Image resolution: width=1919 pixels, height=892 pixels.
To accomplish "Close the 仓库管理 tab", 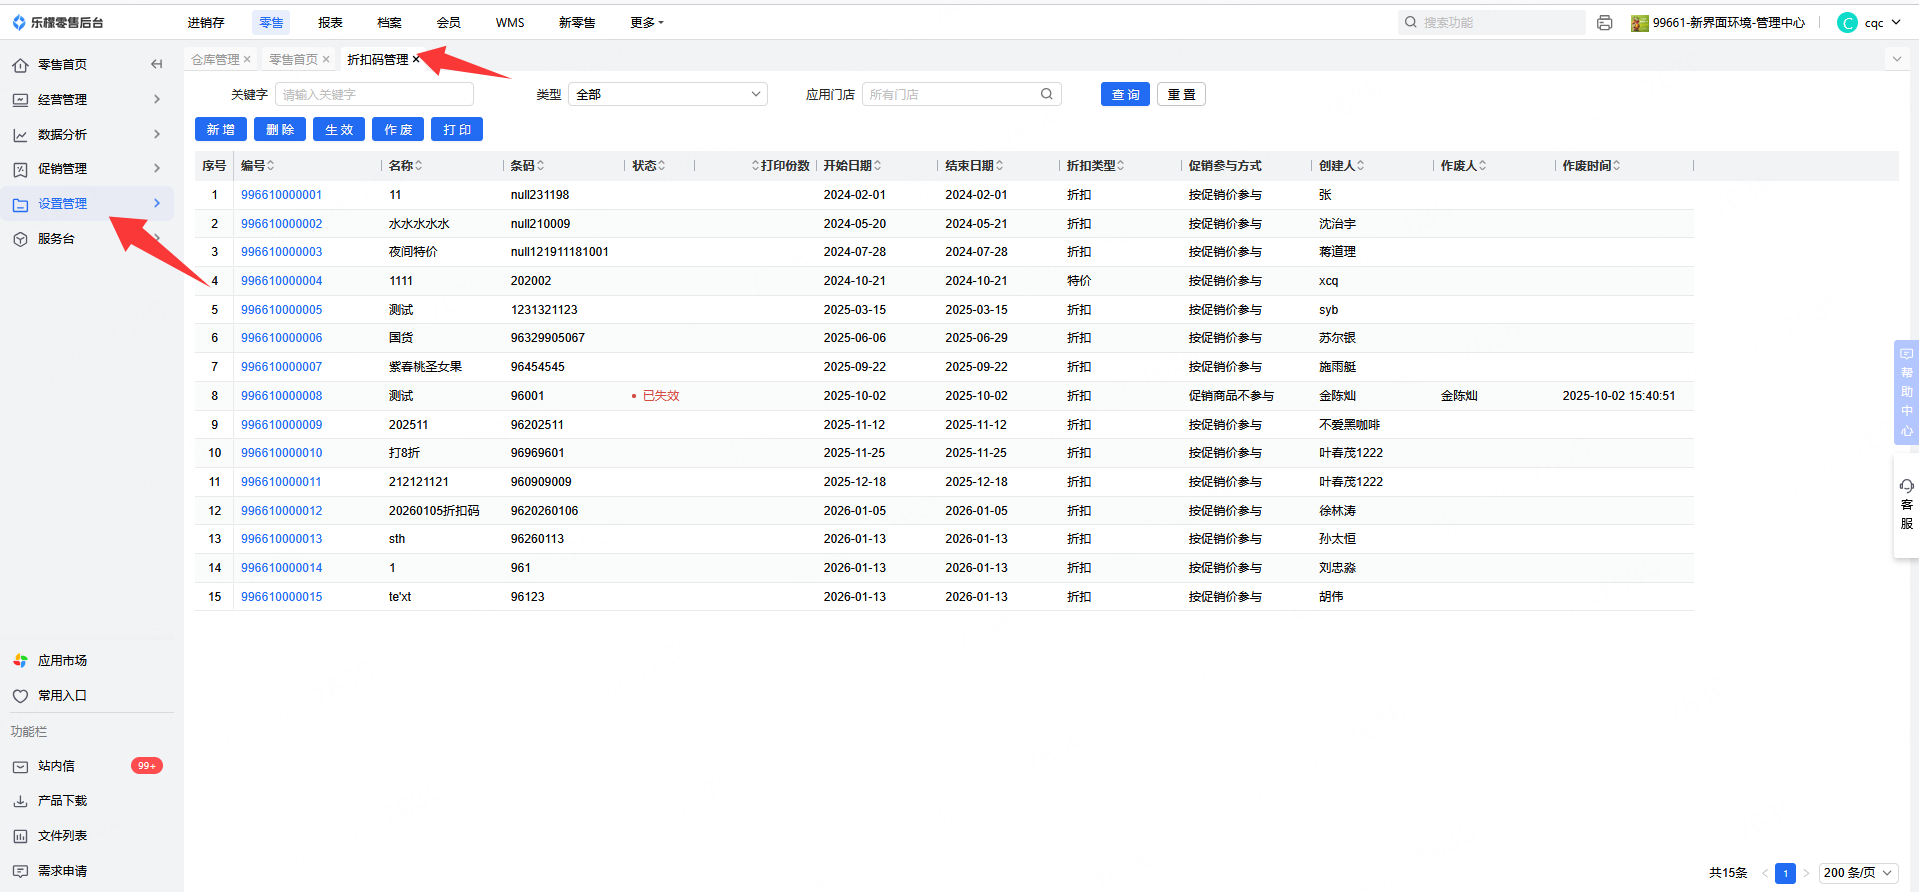I will pyautogui.click(x=247, y=60).
